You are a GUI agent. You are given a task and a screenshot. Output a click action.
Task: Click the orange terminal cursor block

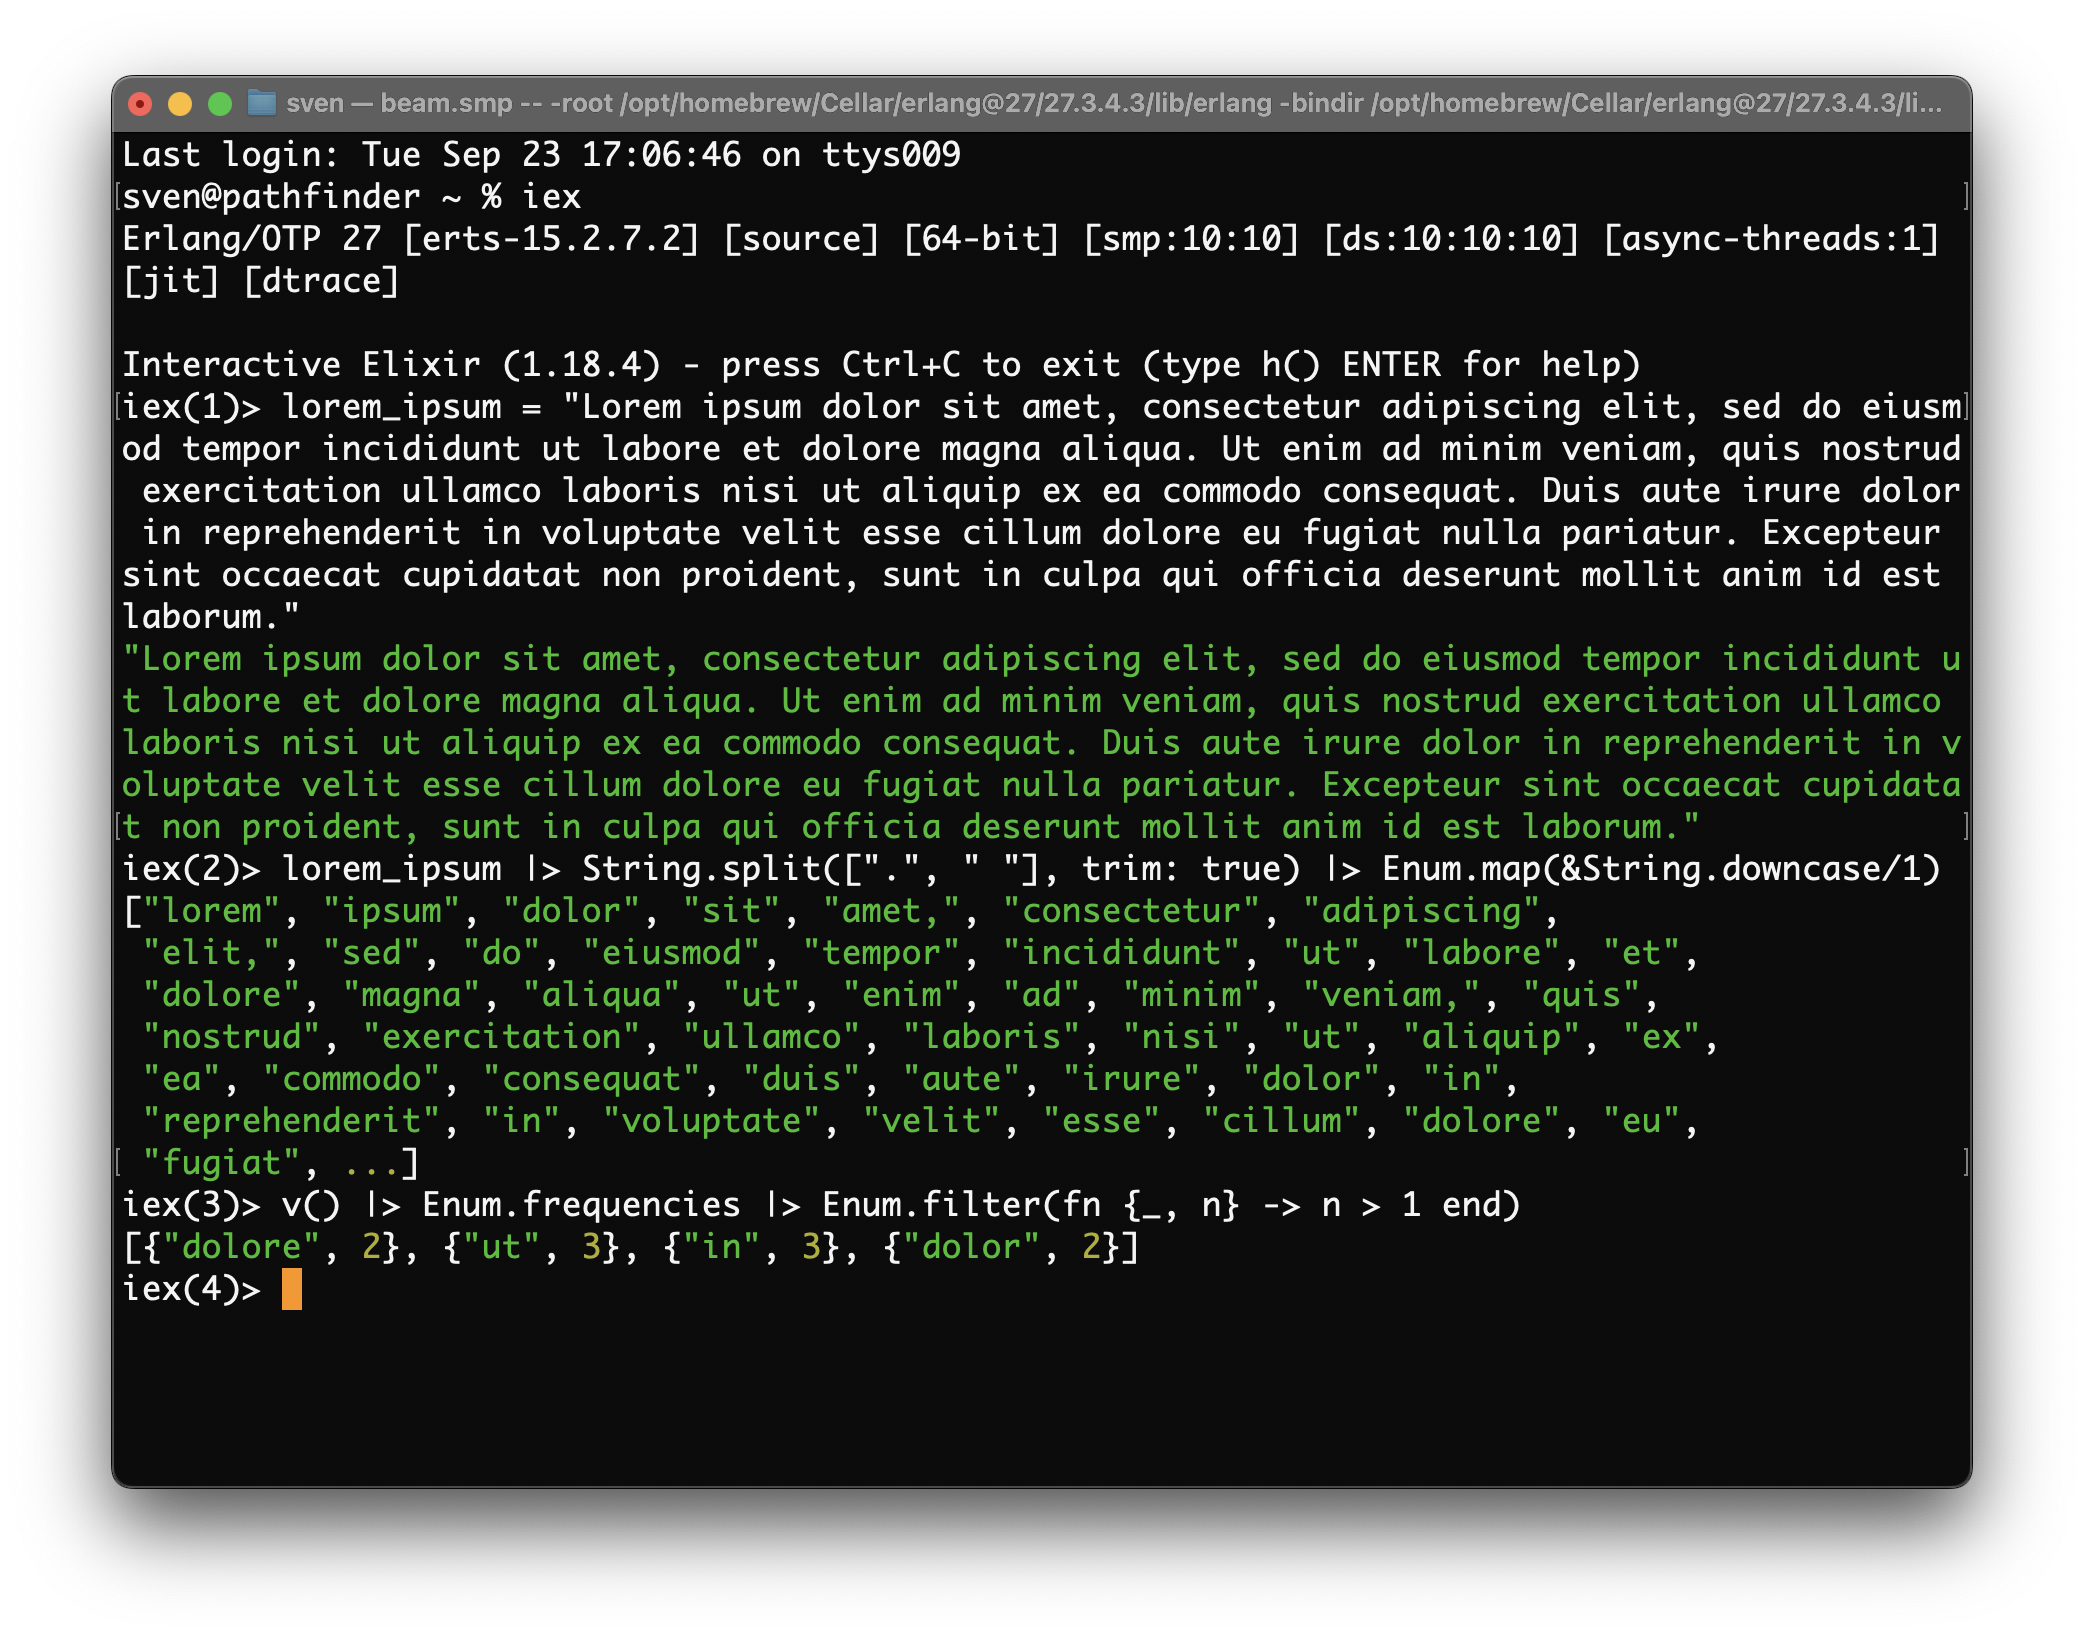[x=291, y=1289]
